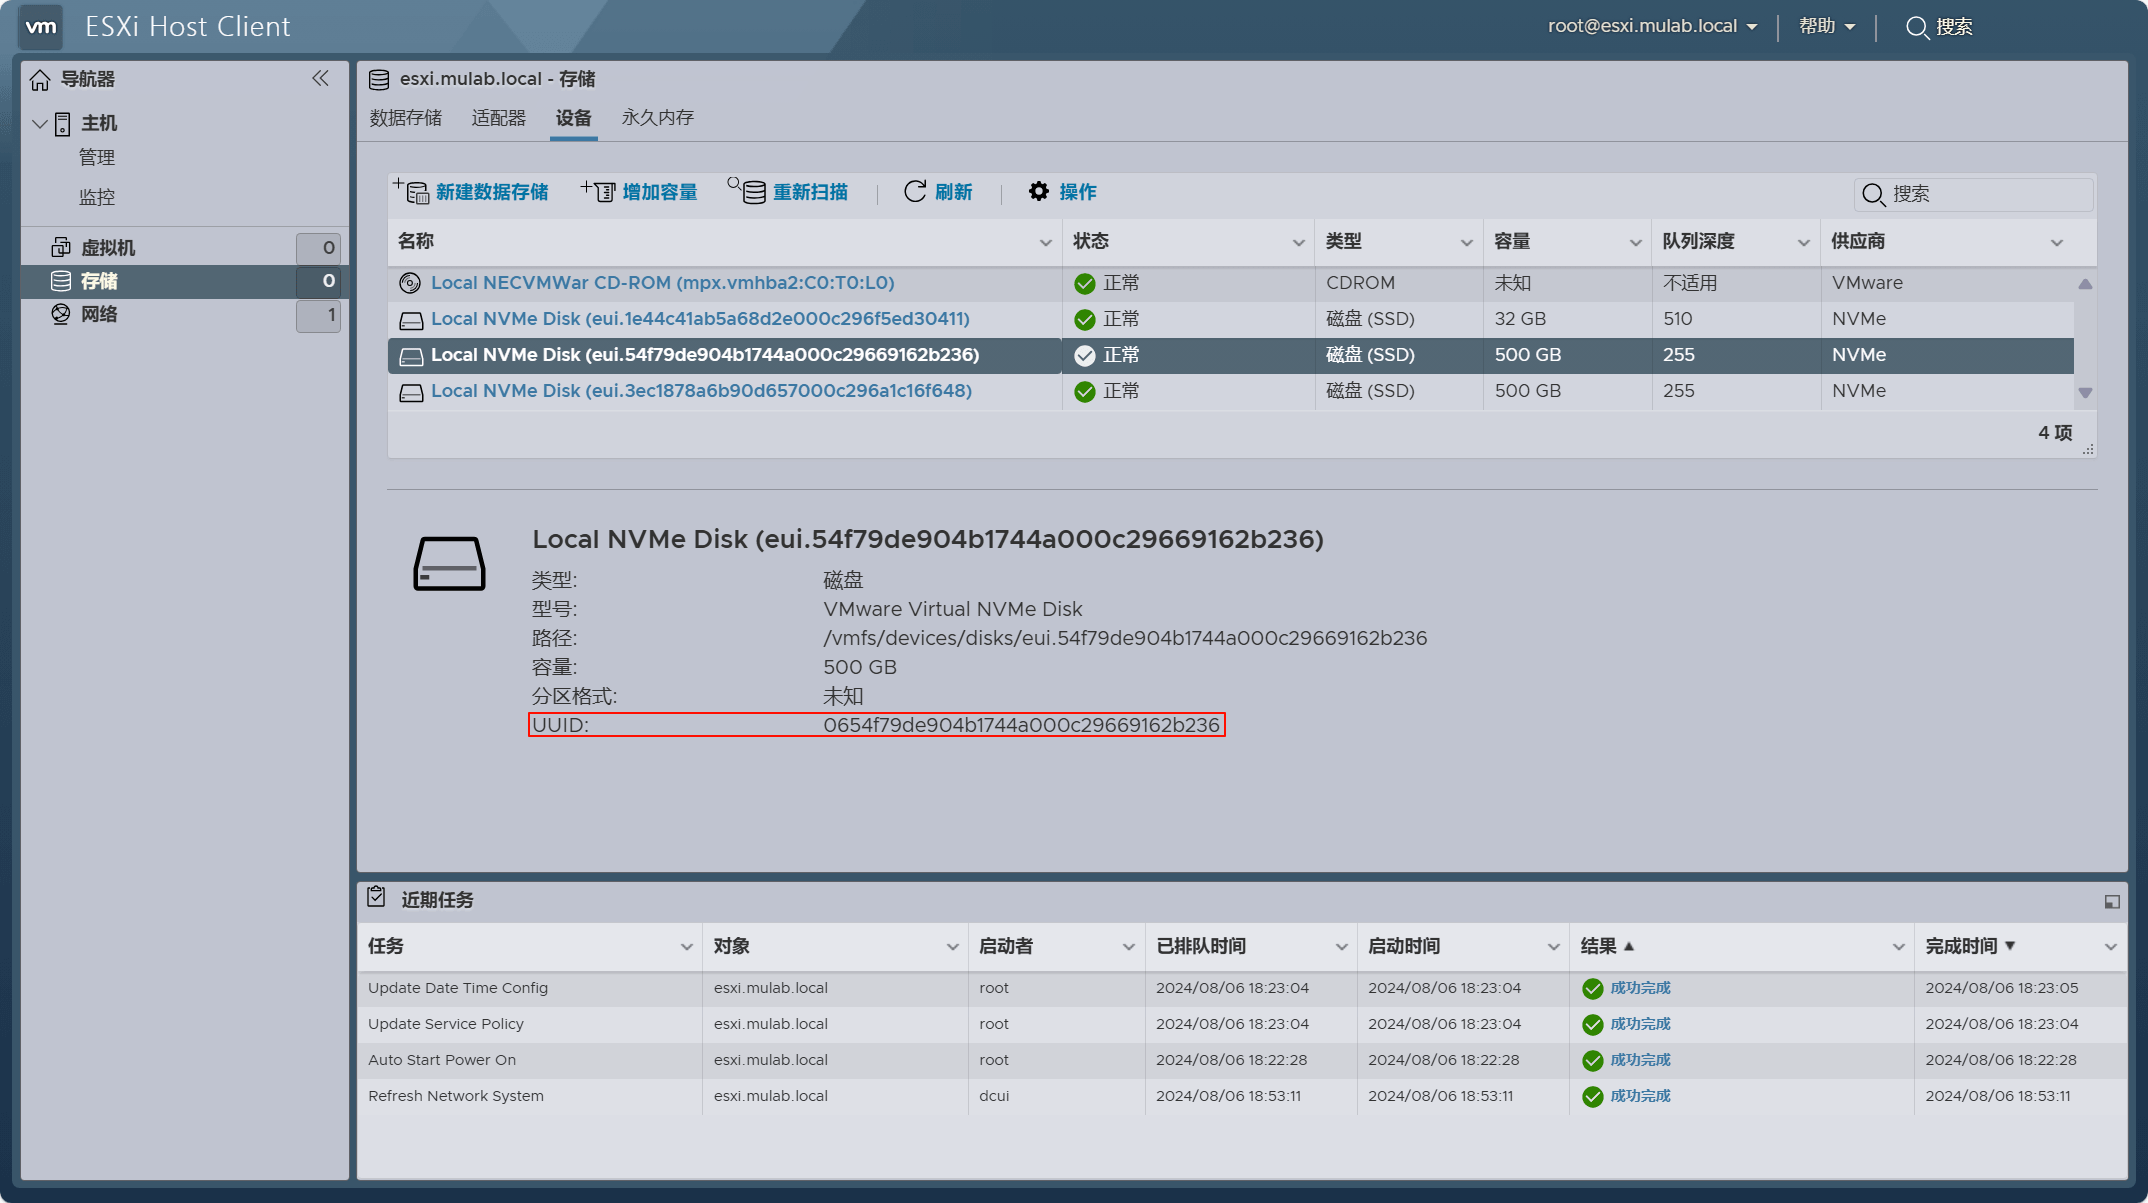Click the Increase capacity button label
The height and width of the screenshot is (1203, 2148).
coord(660,192)
